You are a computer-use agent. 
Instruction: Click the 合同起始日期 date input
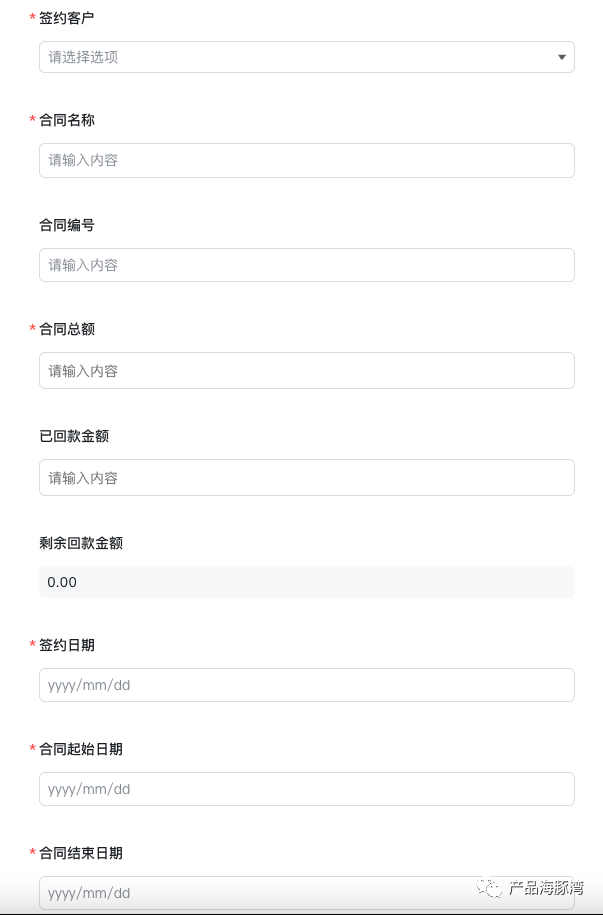click(306, 789)
